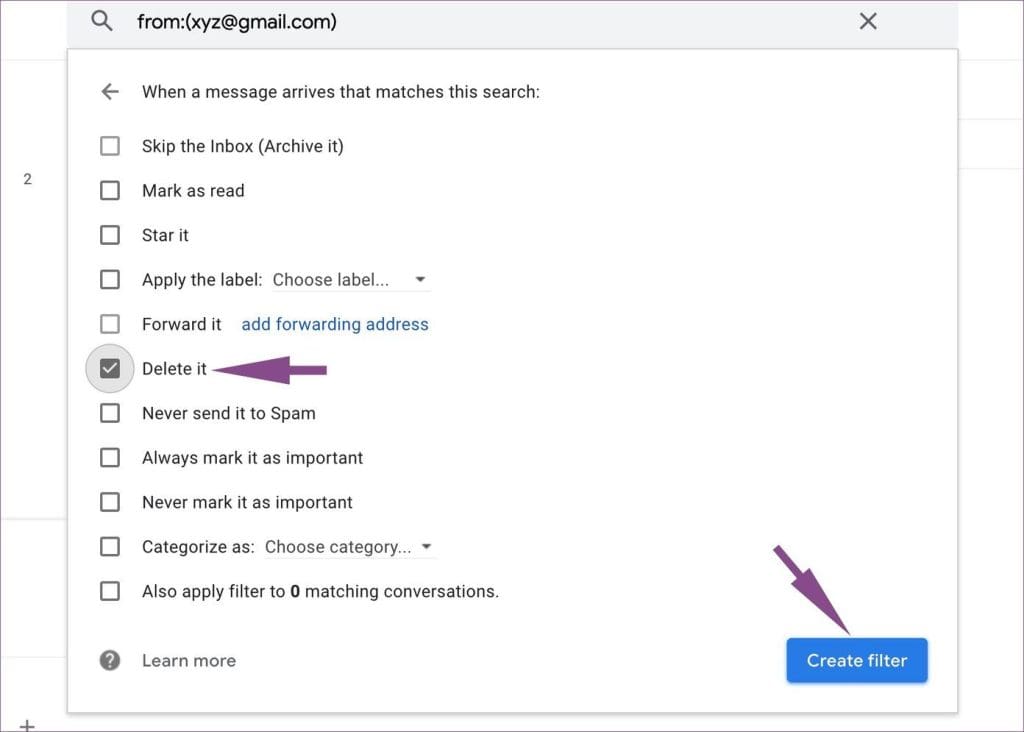Enable Never mark it as important
This screenshot has width=1024, height=732.
point(110,501)
